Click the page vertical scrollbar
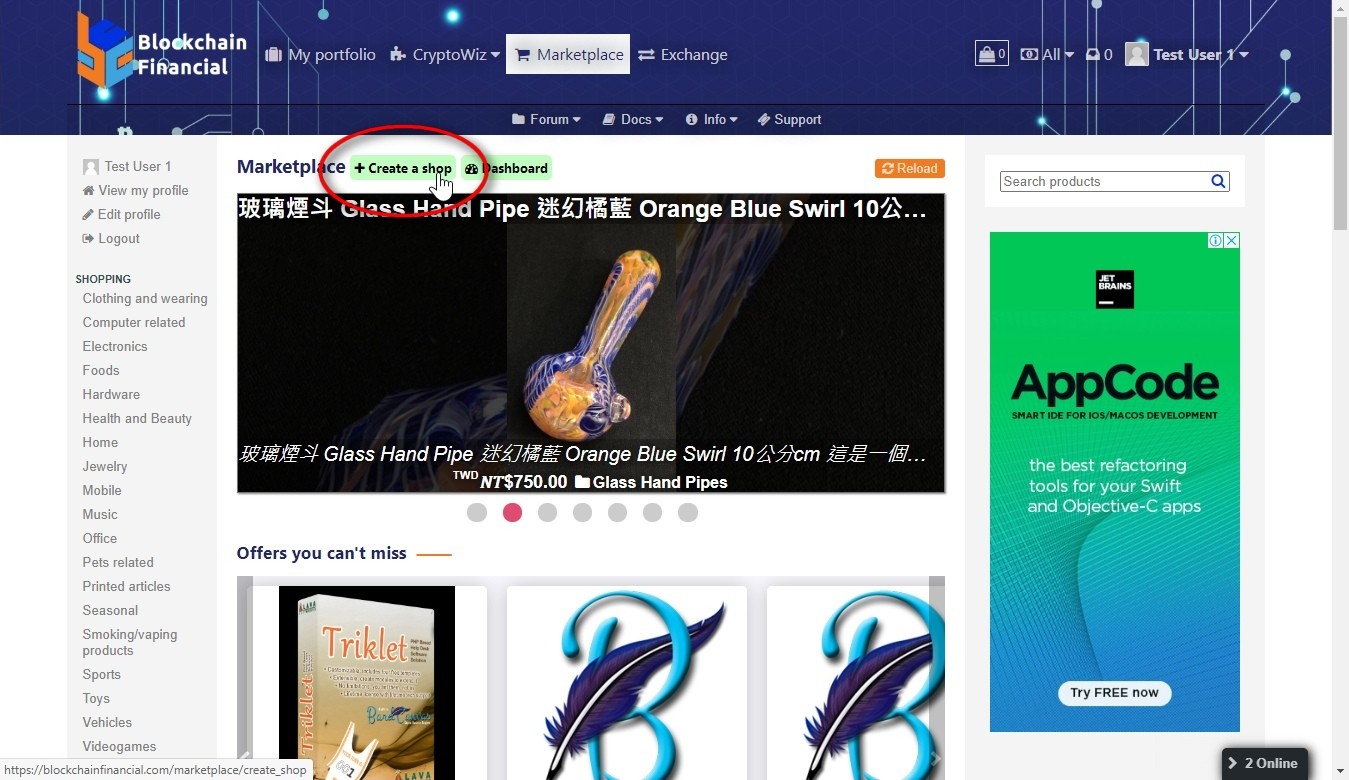The image size is (1349, 780). click(x=1340, y=400)
